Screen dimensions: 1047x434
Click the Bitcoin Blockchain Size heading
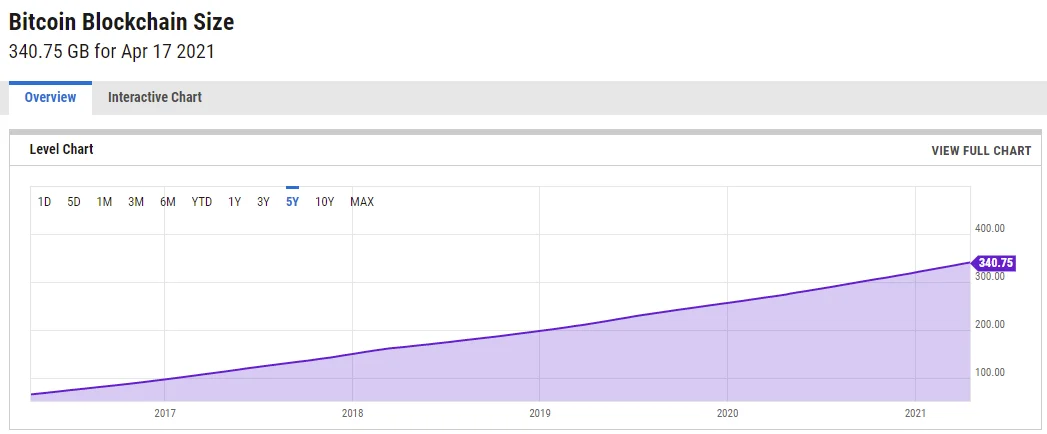122,22
